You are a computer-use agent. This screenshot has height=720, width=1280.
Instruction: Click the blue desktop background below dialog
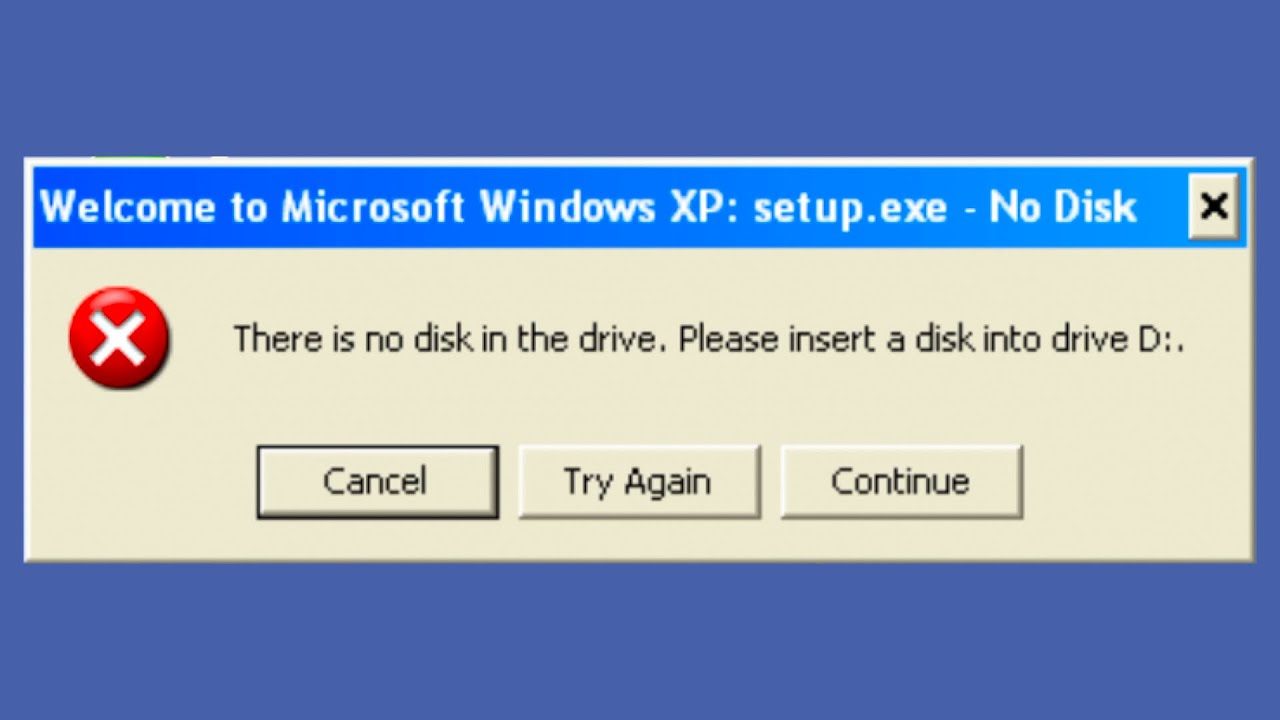click(x=640, y=641)
